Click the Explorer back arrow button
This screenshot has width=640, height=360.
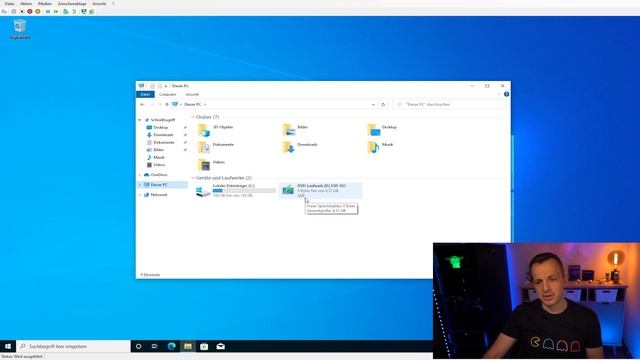point(142,104)
